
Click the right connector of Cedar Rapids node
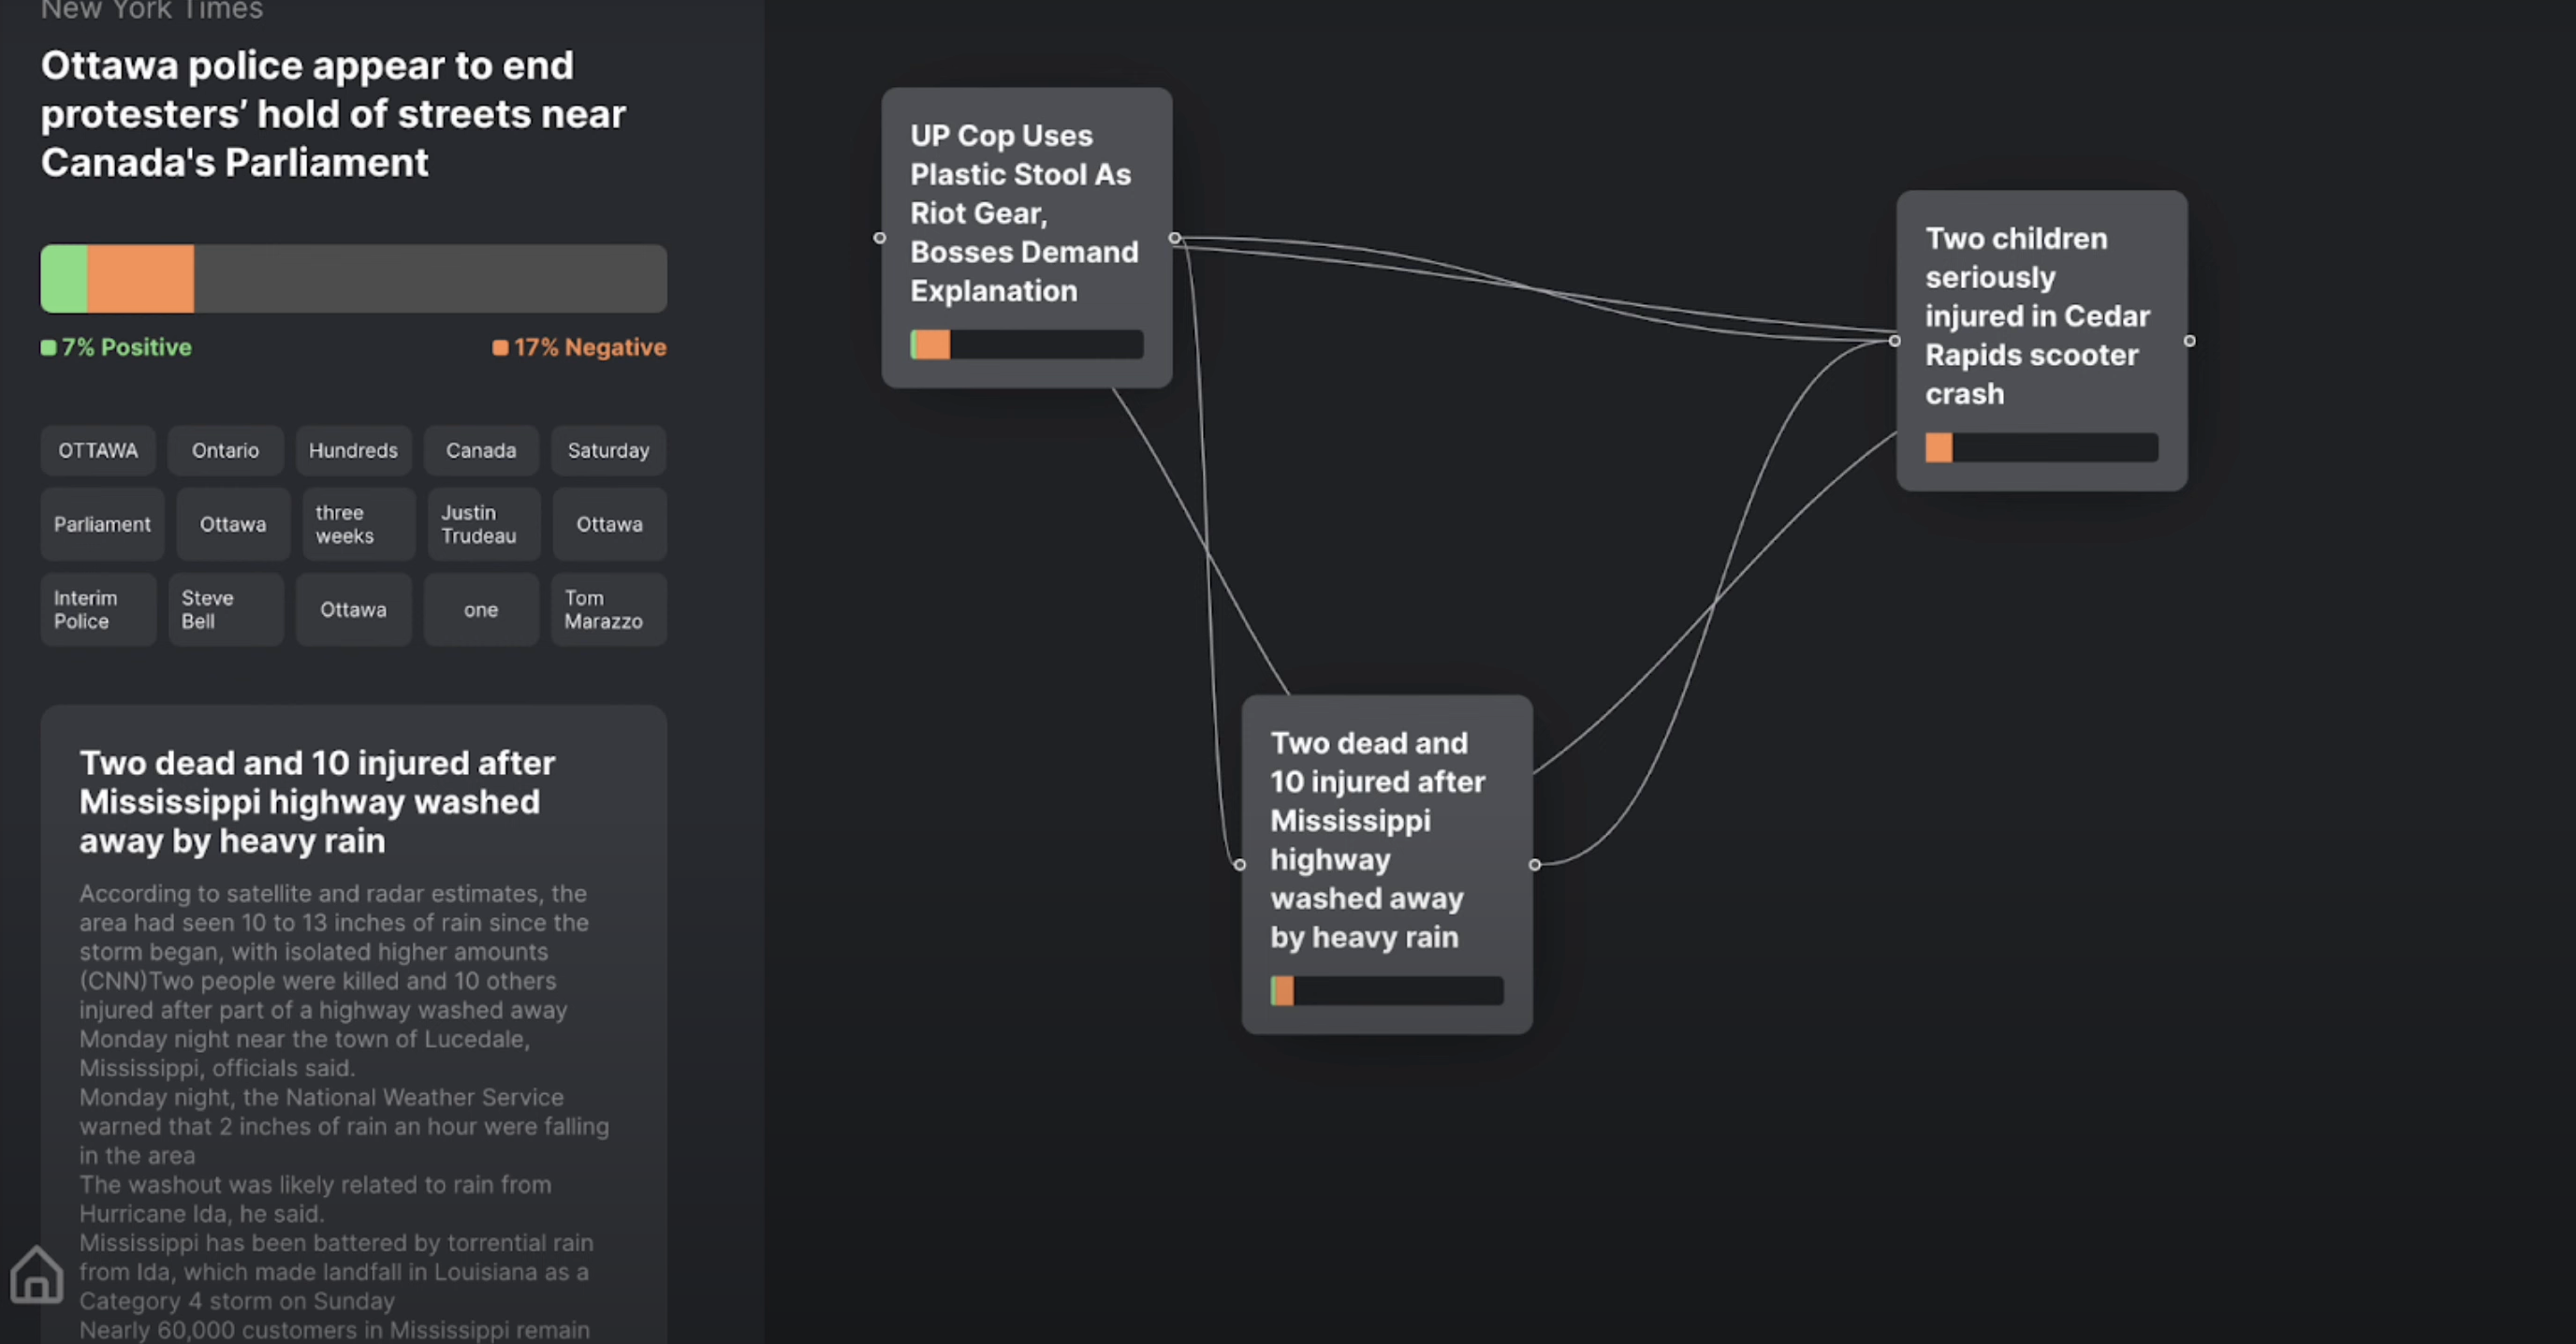[2189, 341]
